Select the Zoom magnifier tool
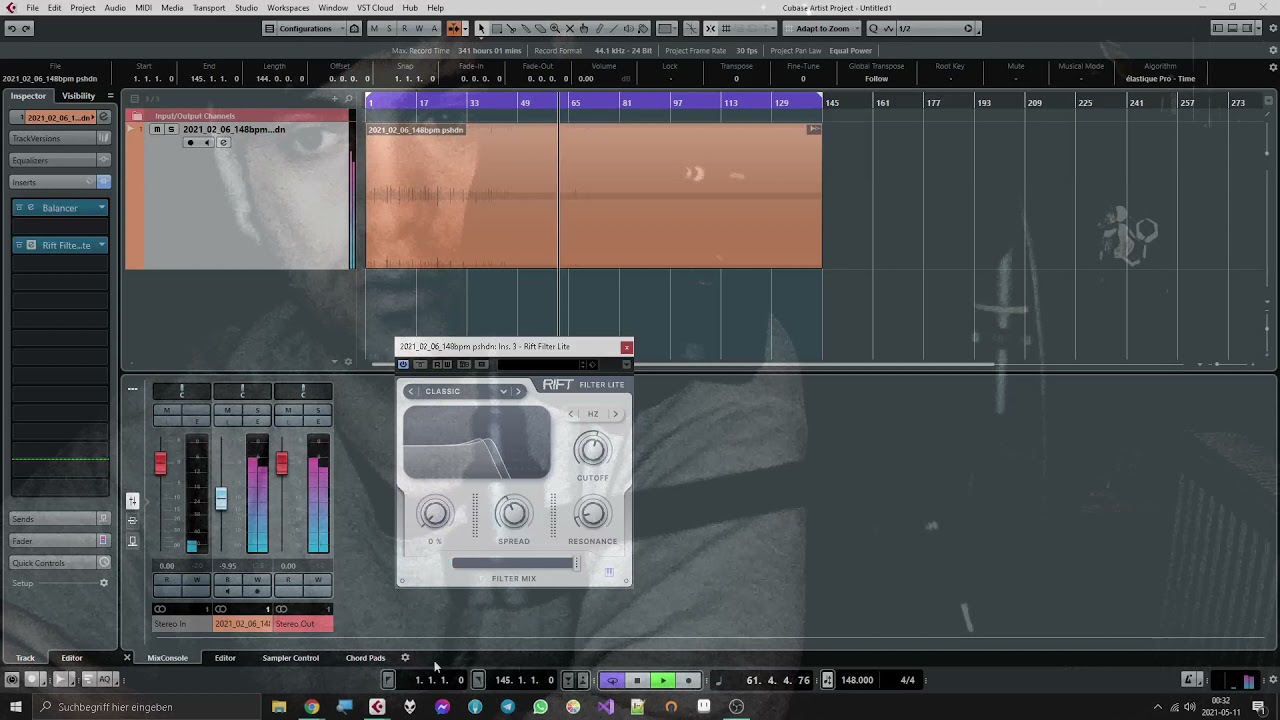The height and width of the screenshot is (720, 1280). click(555, 28)
